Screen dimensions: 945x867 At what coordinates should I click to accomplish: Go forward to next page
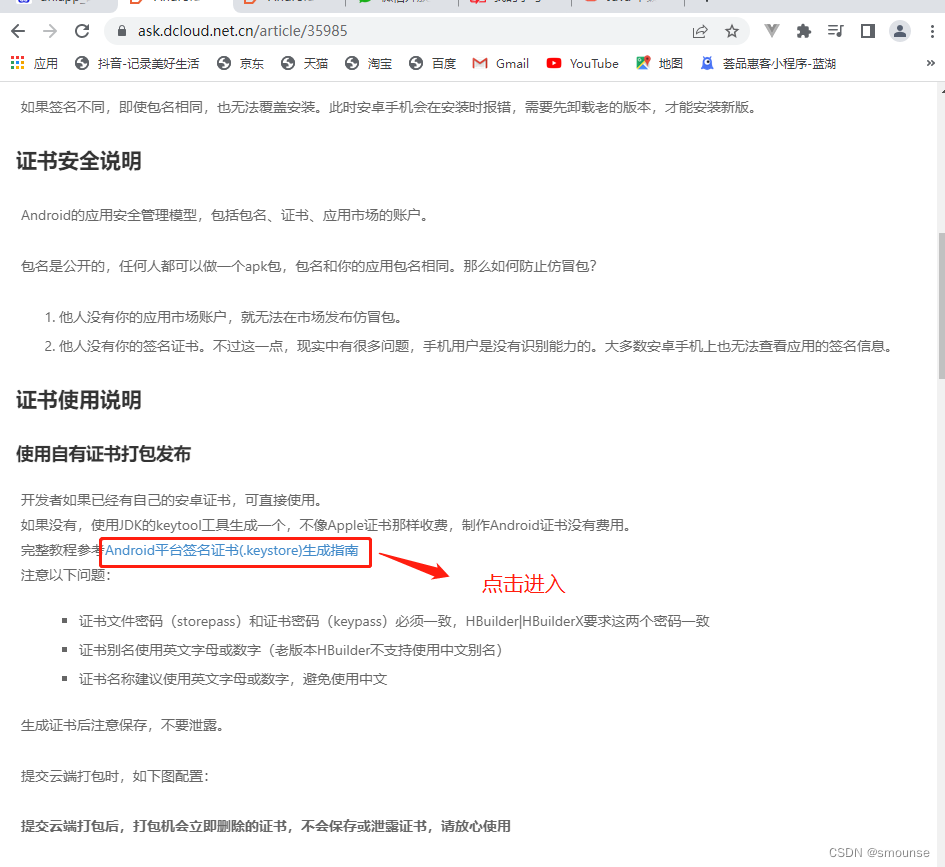(50, 31)
